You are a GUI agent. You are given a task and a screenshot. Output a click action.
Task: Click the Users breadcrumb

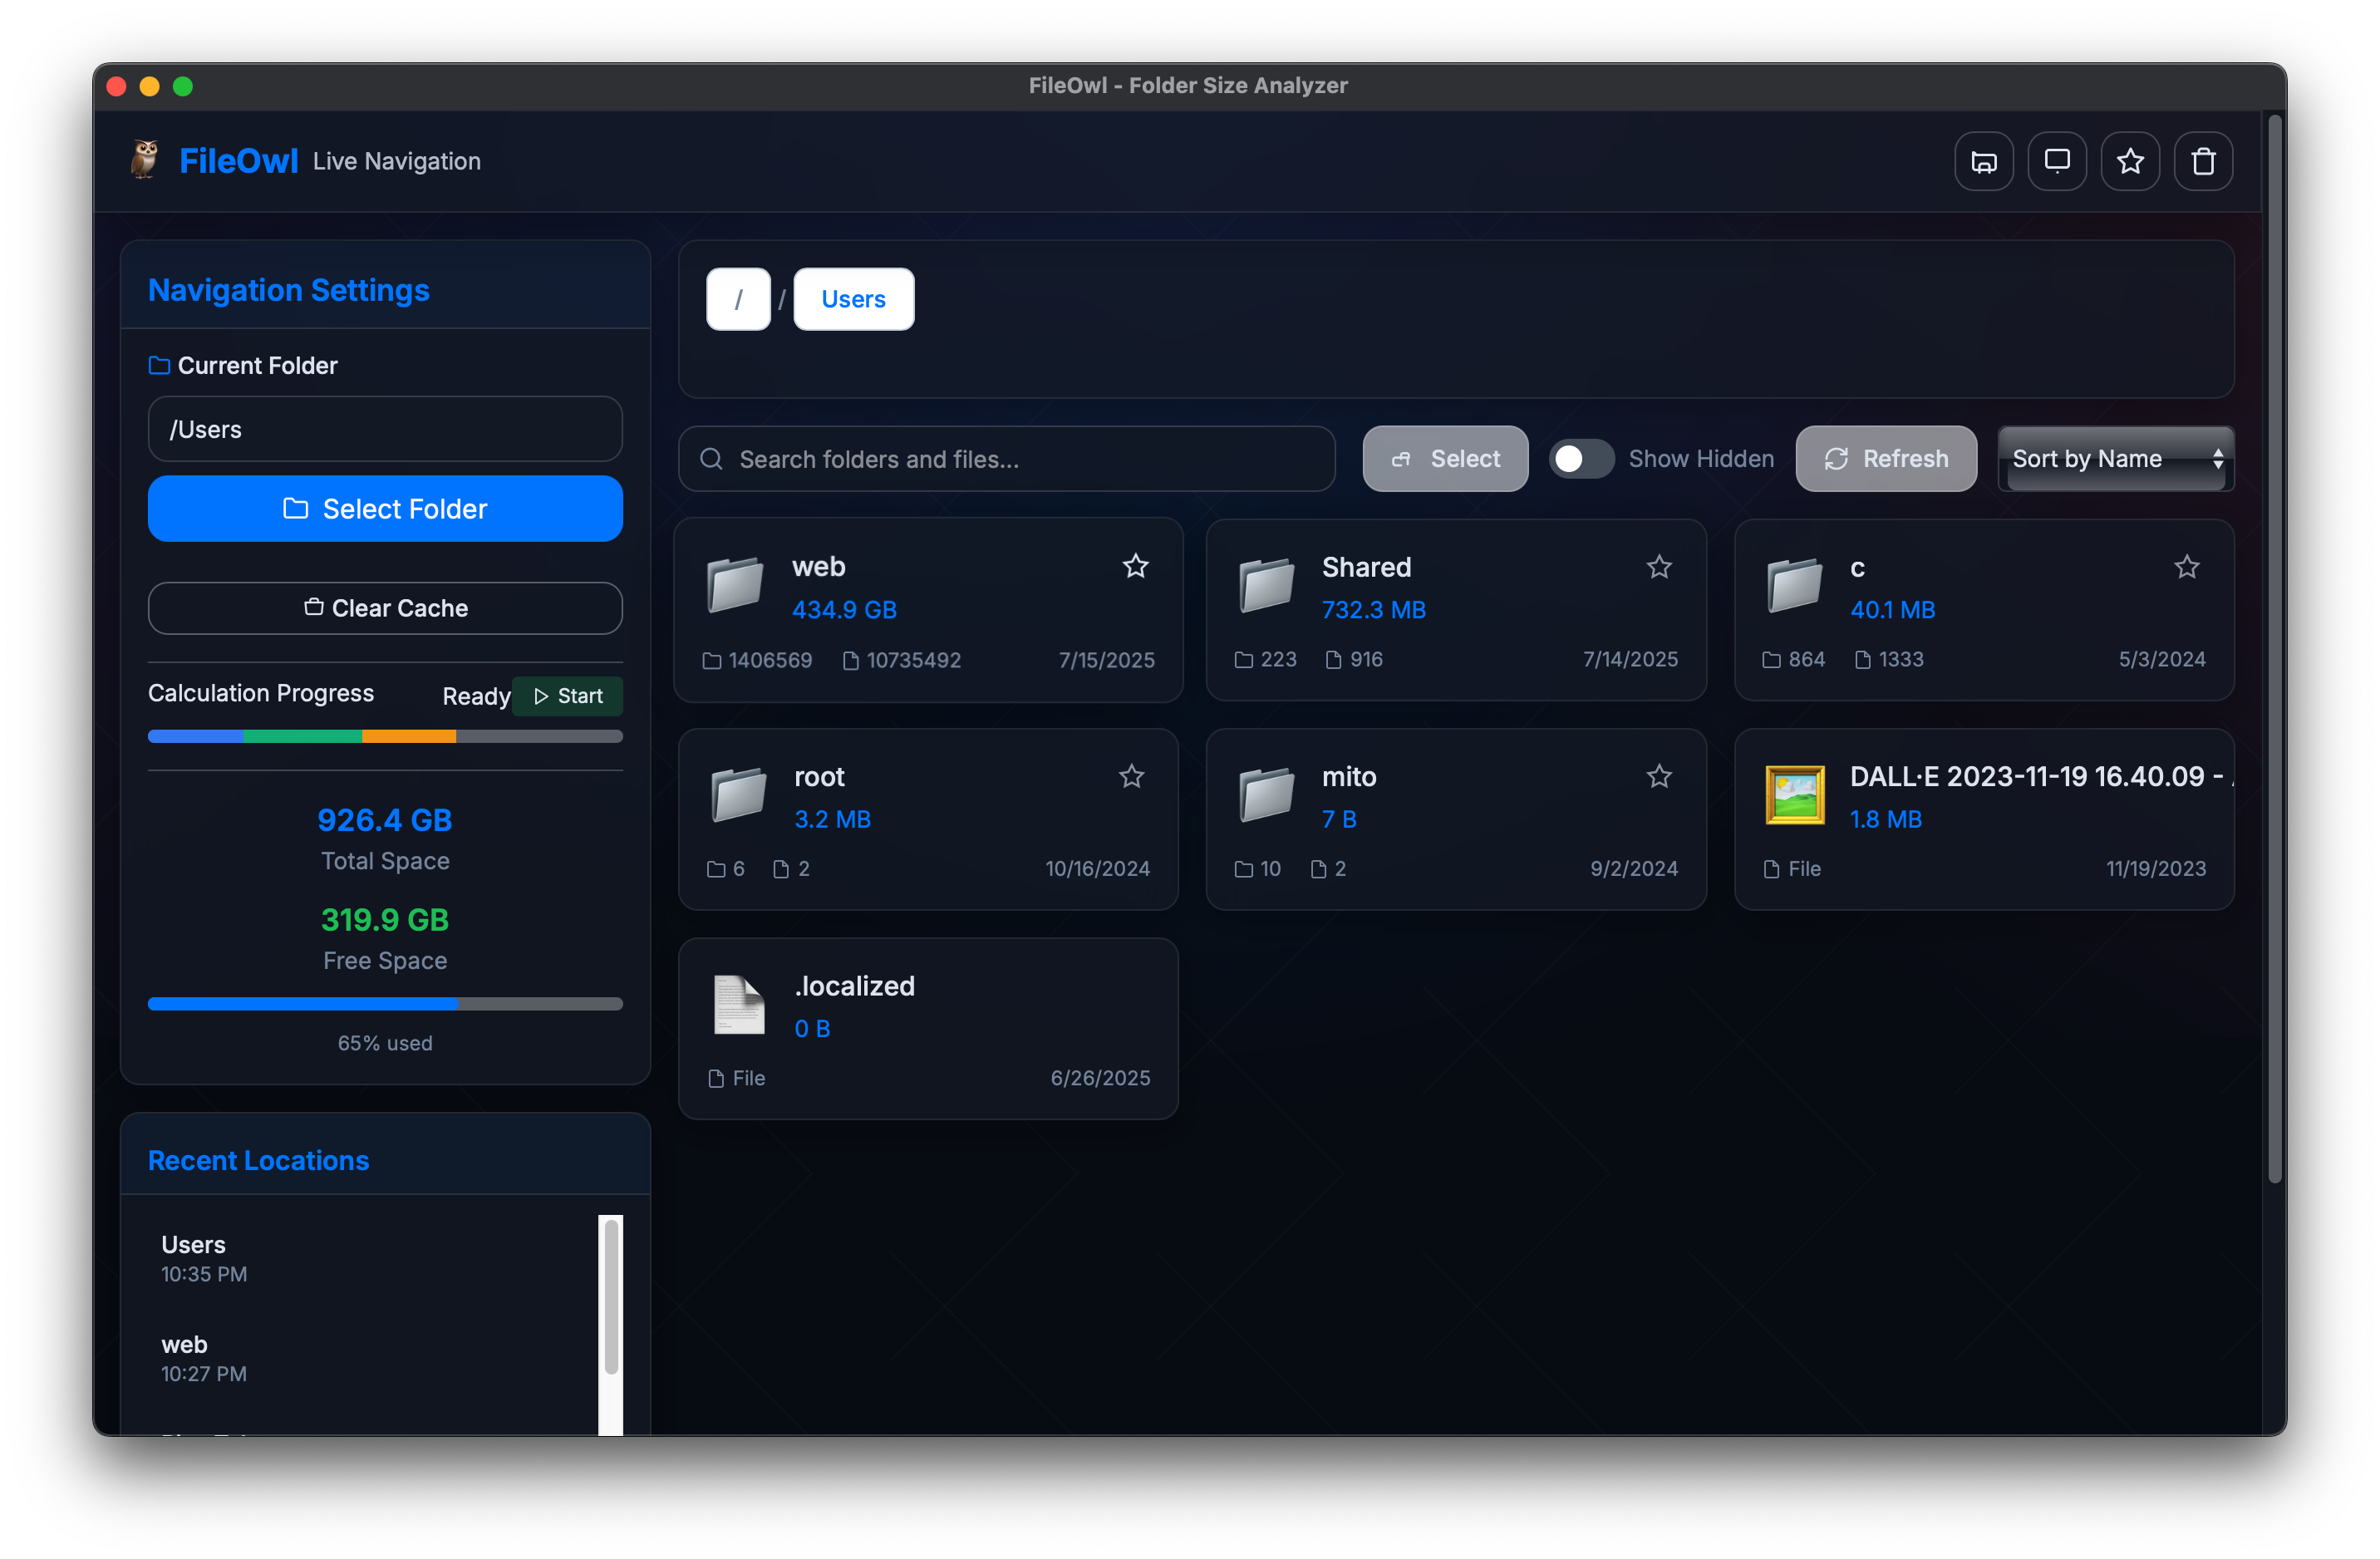coord(853,299)
